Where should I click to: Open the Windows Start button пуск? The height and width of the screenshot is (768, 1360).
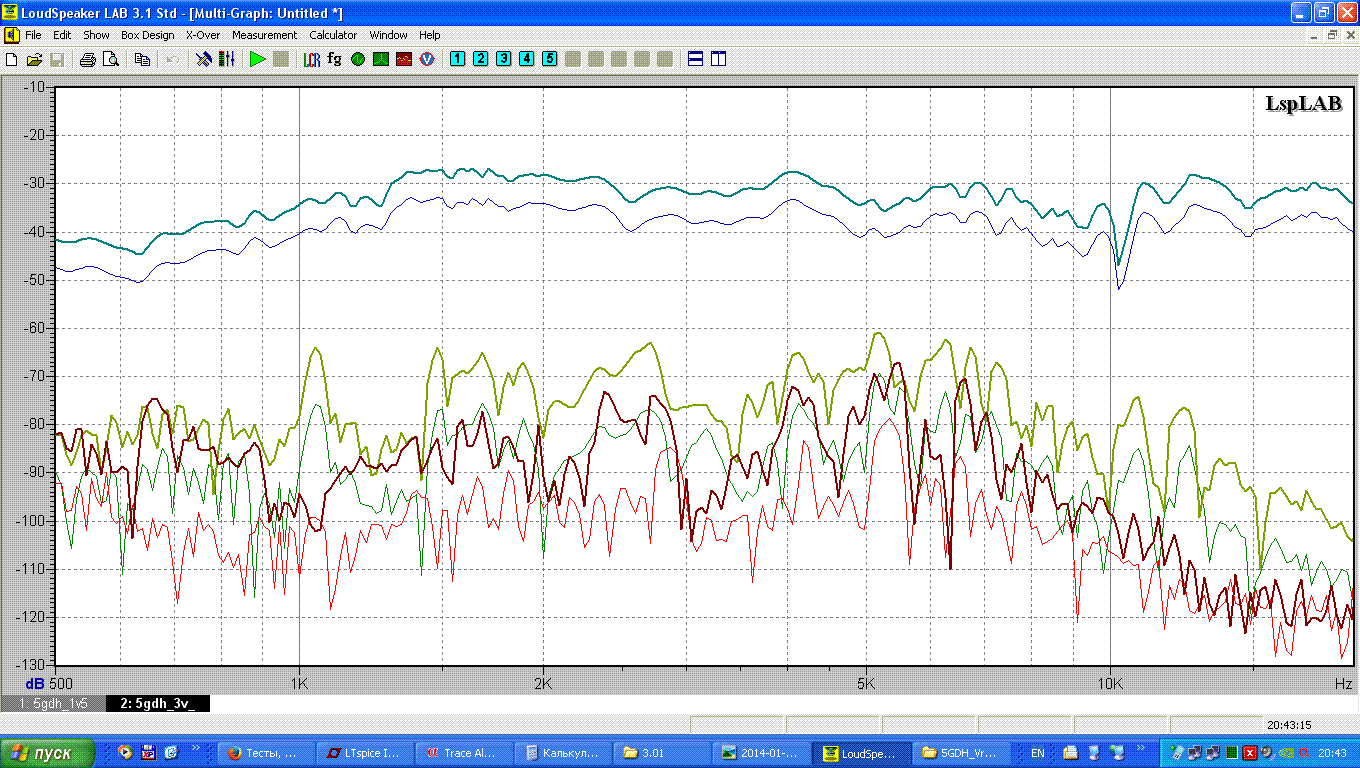[x=47, y=753]
